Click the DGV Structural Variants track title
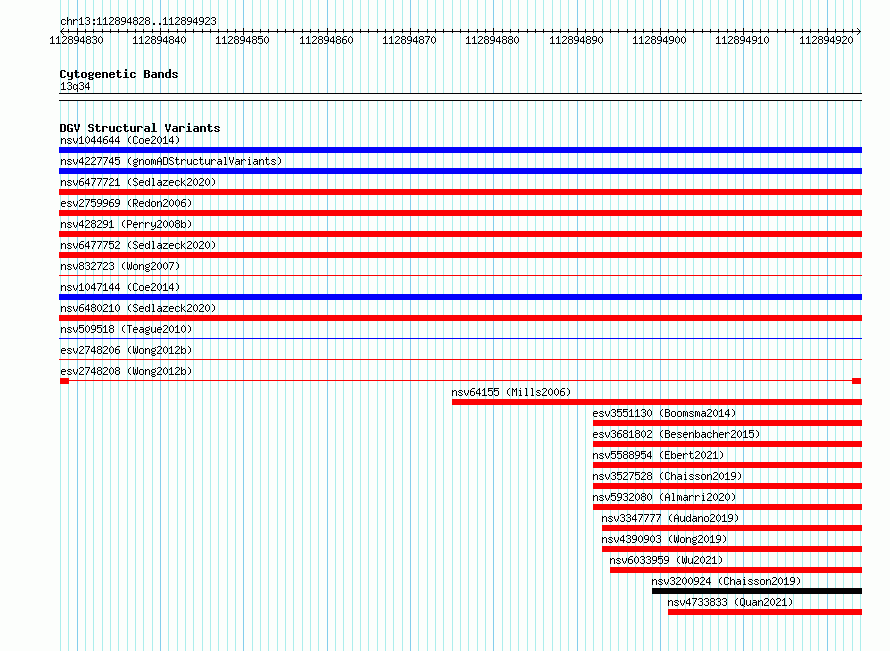The height and width of the screenshot is (651, 890). point(140,128)
